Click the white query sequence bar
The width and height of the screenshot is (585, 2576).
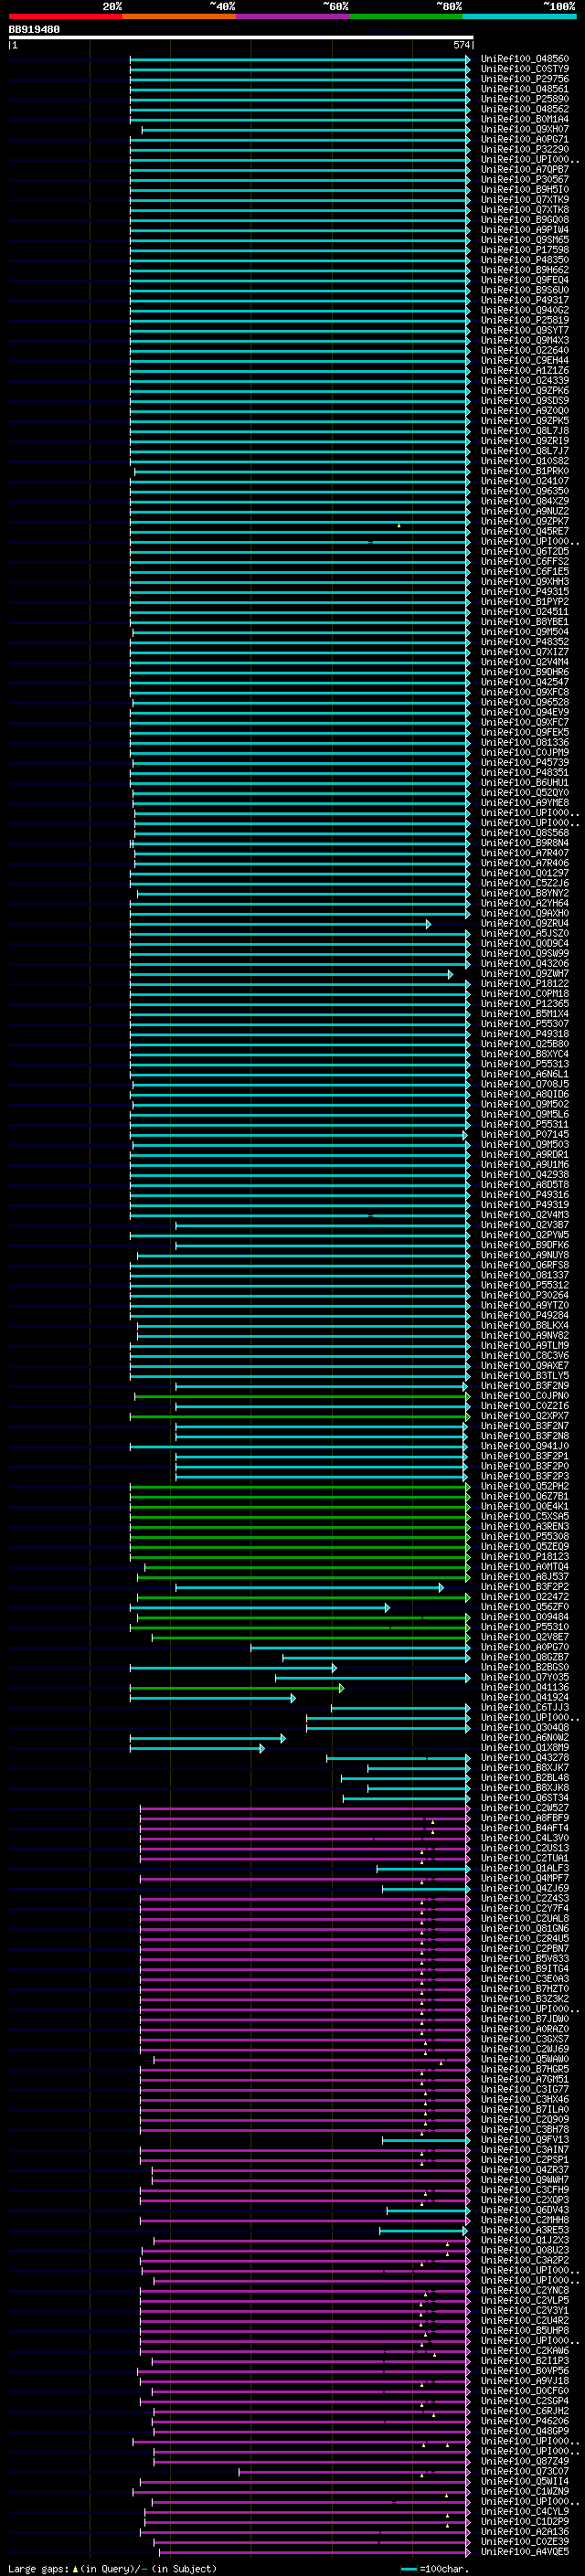click(x=241, y=37)
